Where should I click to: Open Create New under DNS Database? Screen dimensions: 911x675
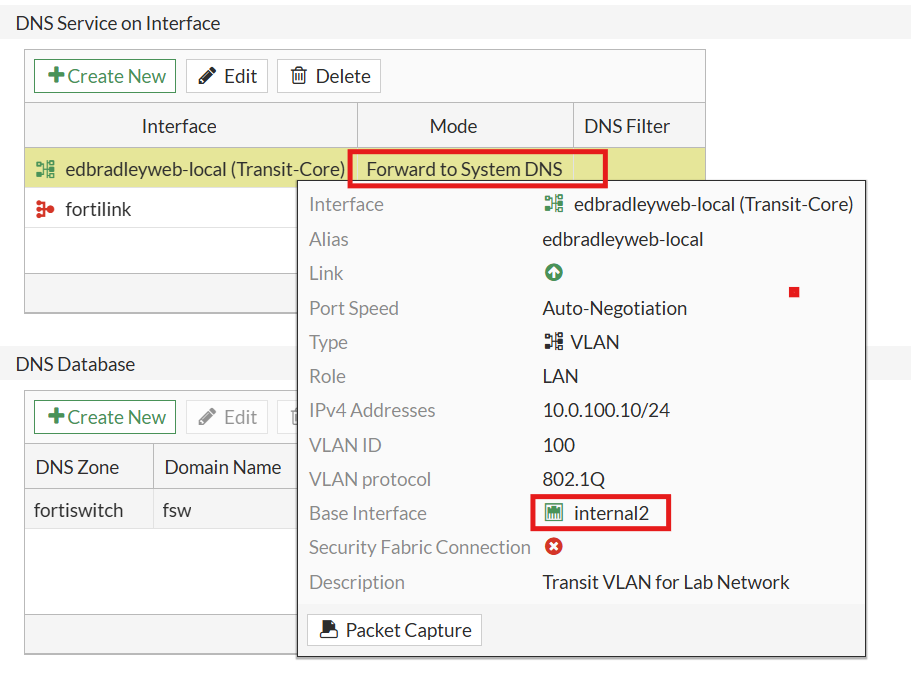tap(104, 417)
